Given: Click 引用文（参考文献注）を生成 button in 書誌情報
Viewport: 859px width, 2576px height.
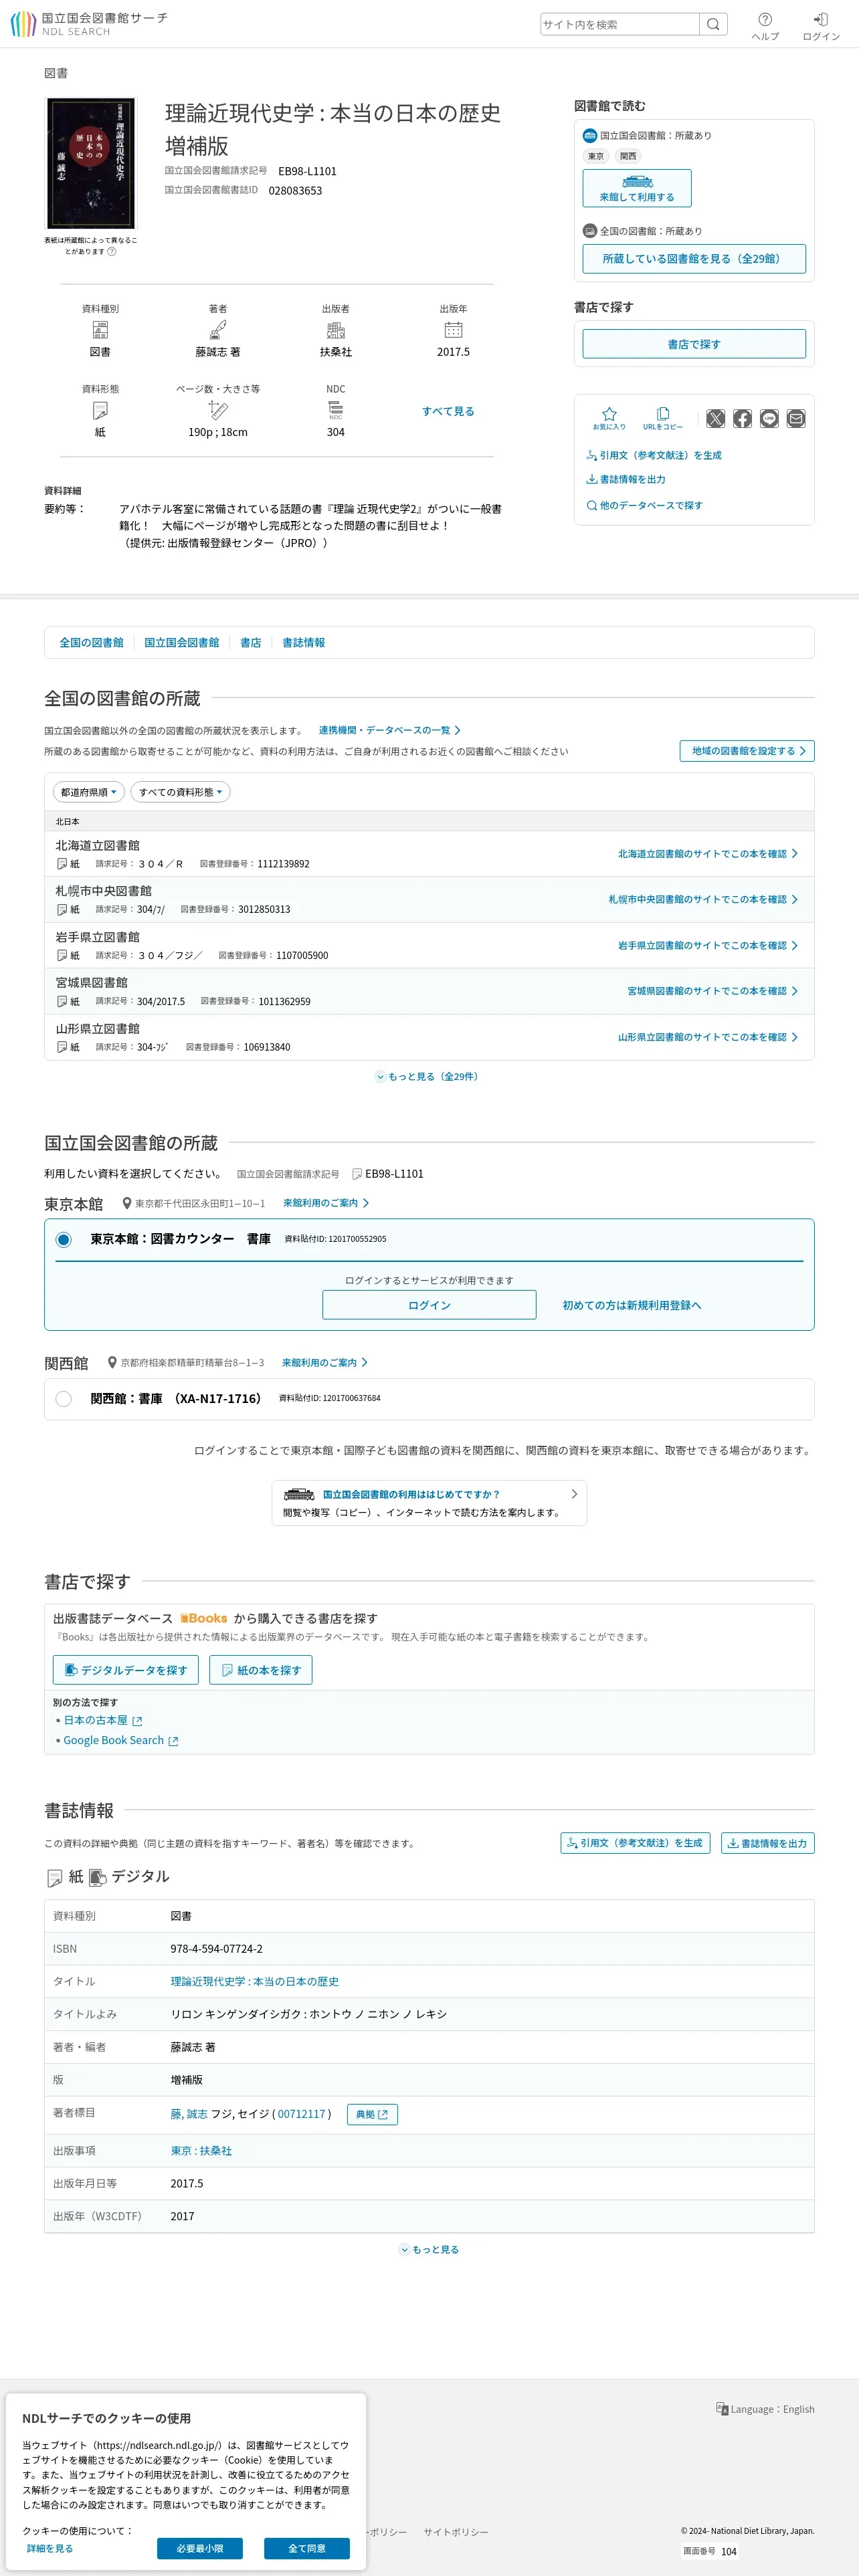Looking at the screenshot, I should click(x=636, y=1843).
